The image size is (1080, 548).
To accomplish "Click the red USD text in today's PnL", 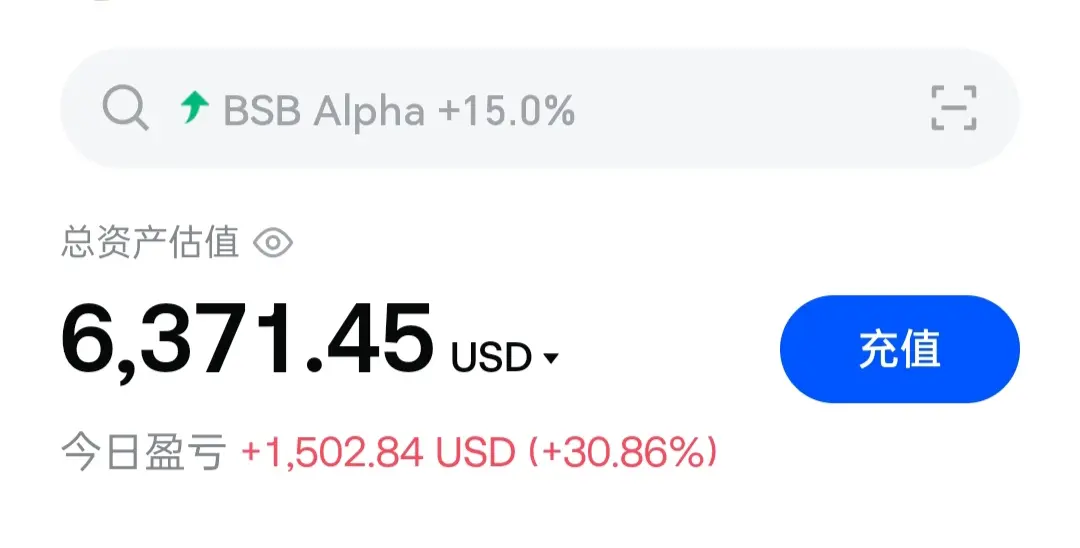I will pyautogui.click(x=476, y=452).
